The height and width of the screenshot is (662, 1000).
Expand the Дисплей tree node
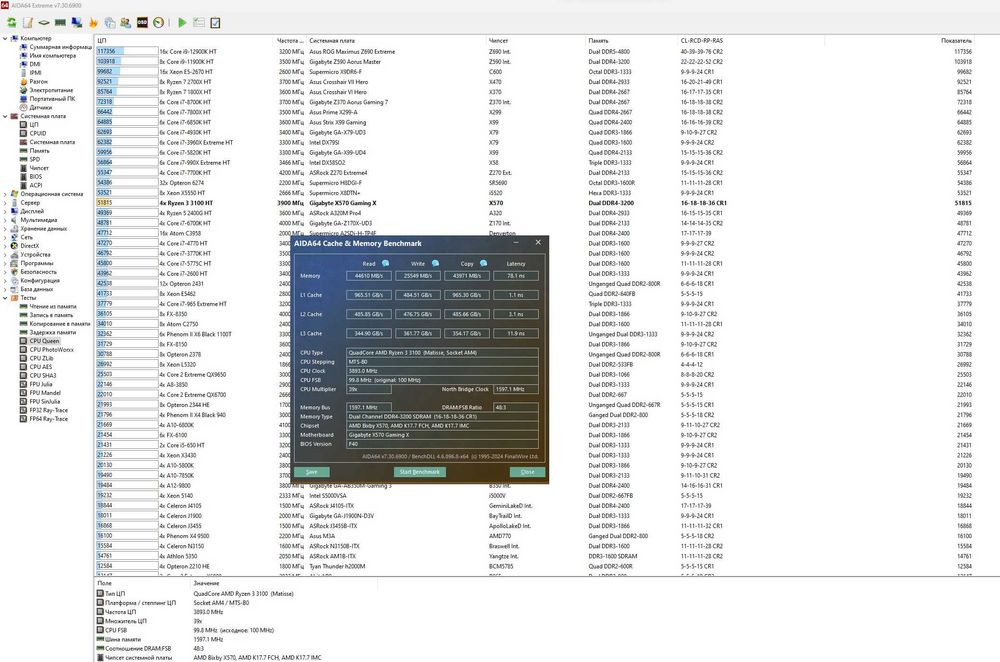(x=5, y=211)
